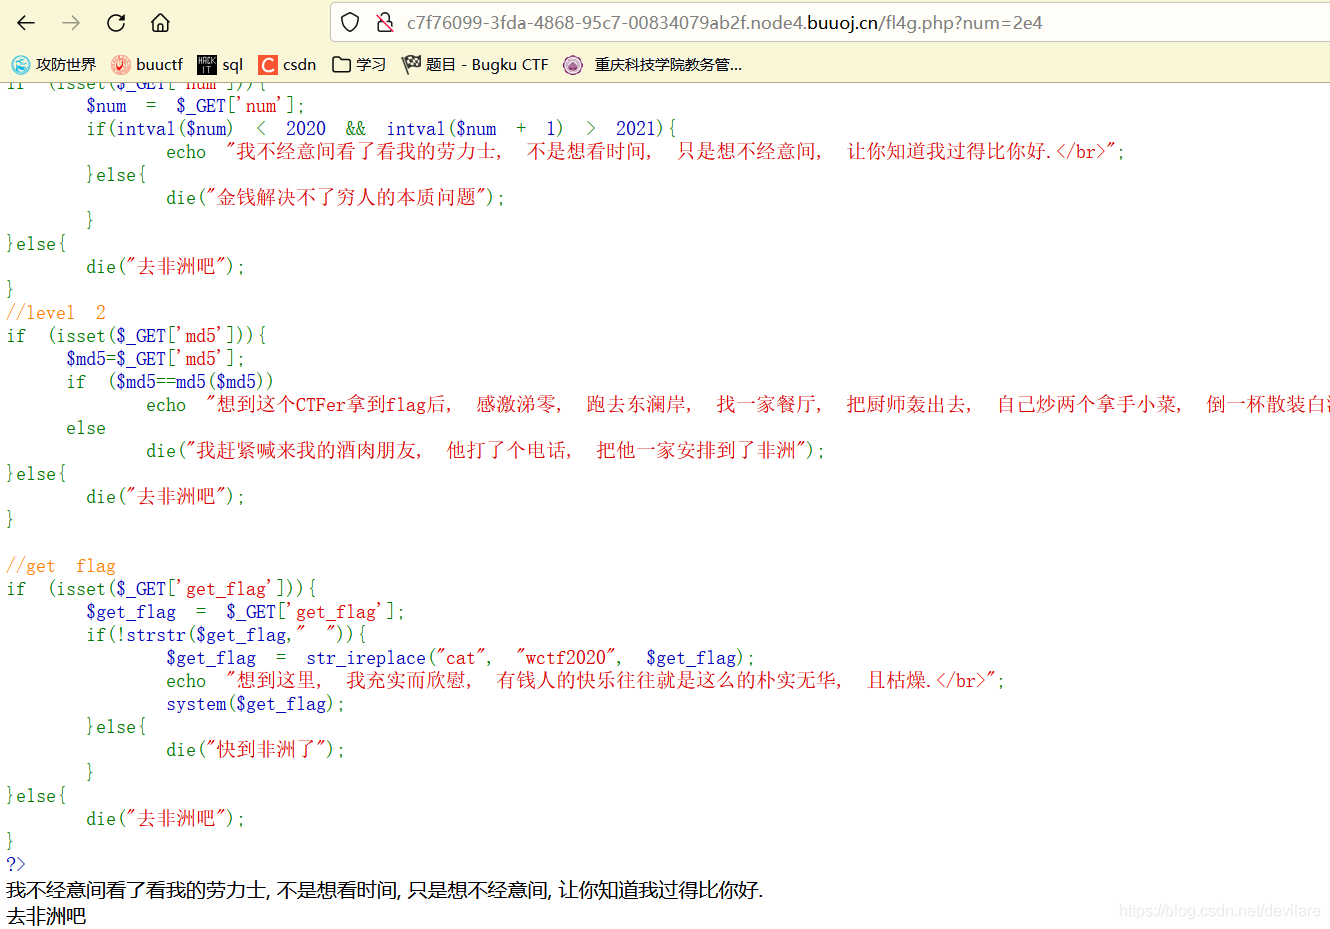This screenshot has width=1330, height=929.
Task: Click the 'if(!strstr($get_flag," ")){' line
Action: [x=226, y=635]
